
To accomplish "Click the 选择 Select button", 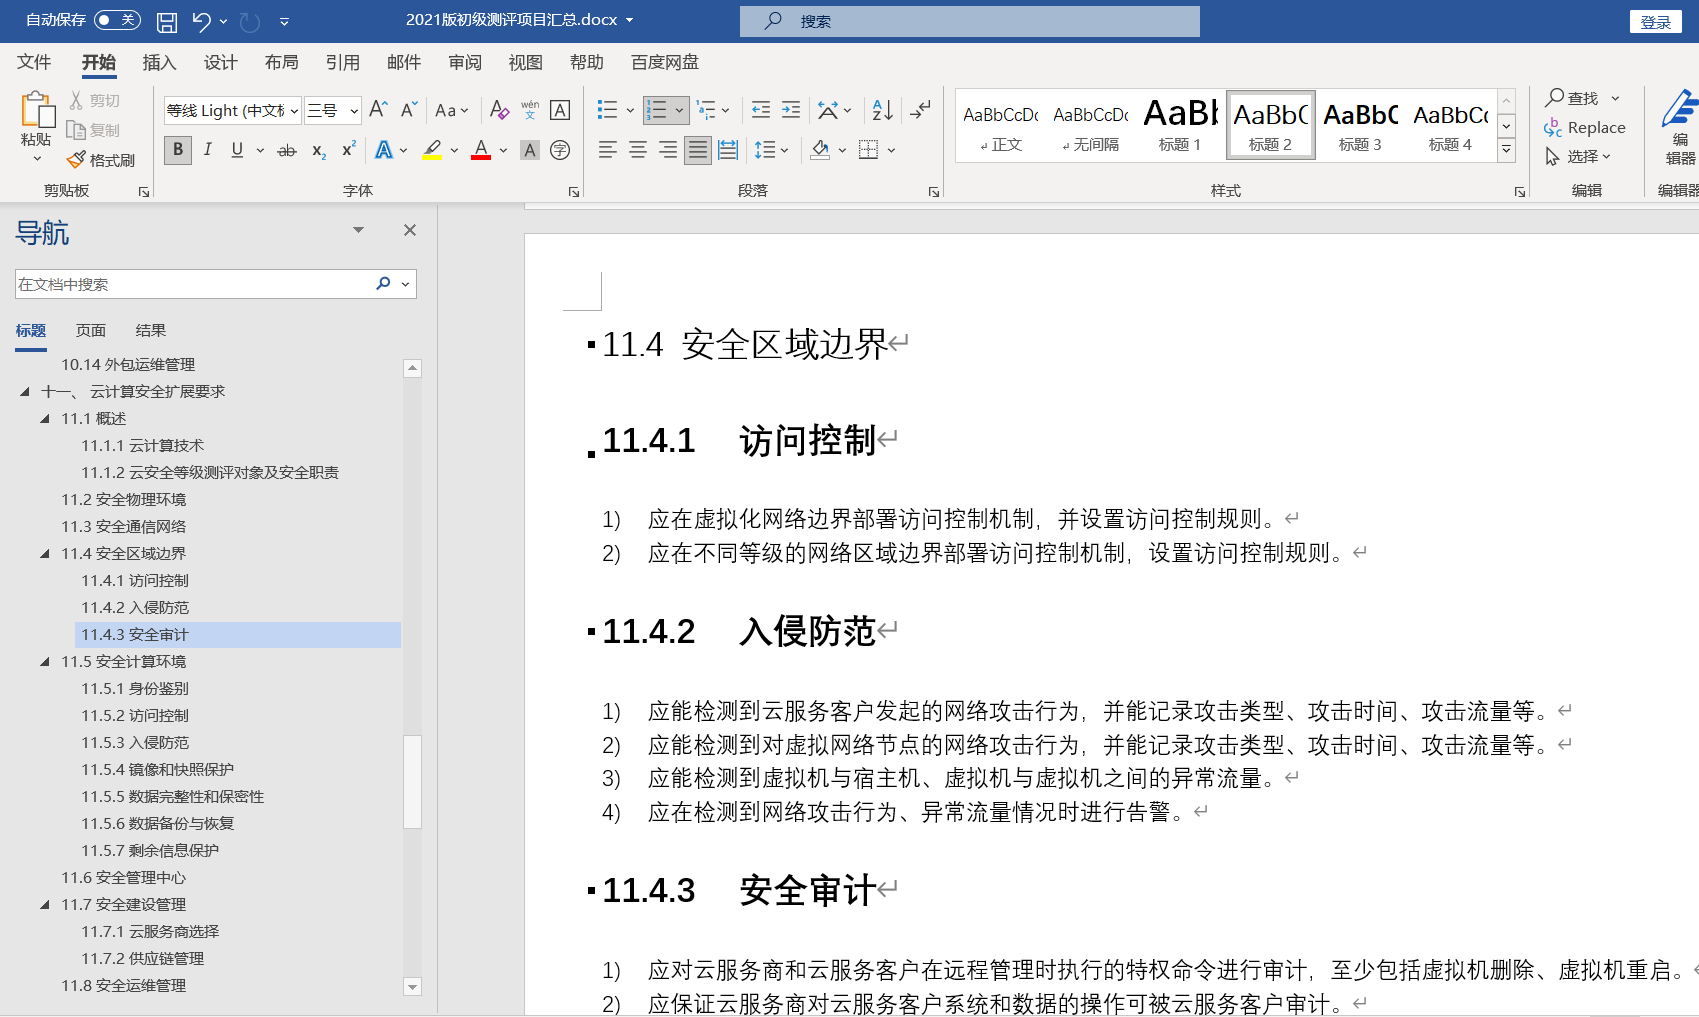I will pos(1578,156).
